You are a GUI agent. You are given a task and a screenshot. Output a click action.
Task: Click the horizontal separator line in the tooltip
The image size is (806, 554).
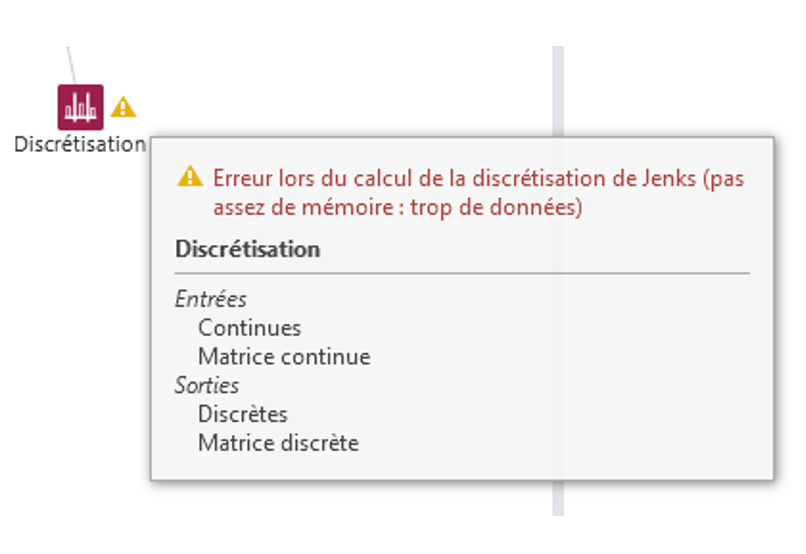pyautogui.click(x=462, y=273)
